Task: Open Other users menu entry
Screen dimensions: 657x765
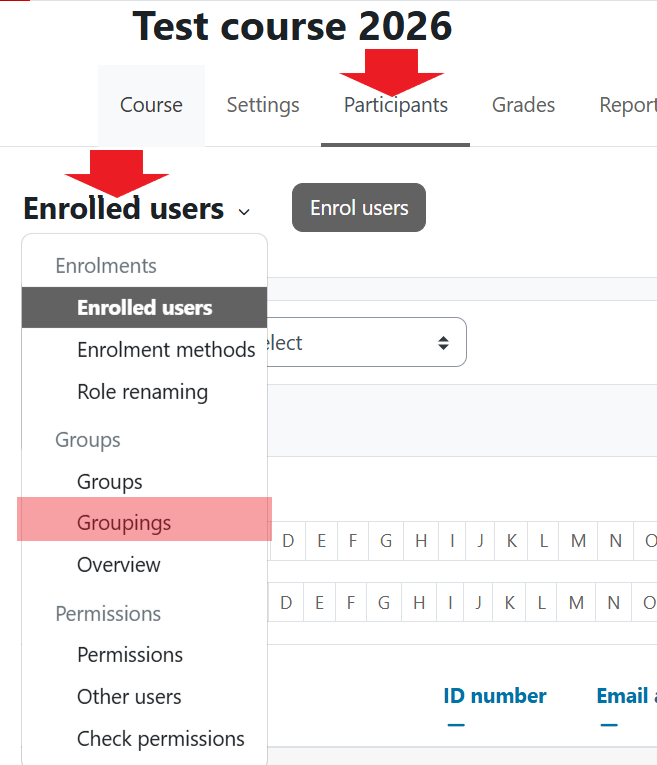Action: (129, 697)
